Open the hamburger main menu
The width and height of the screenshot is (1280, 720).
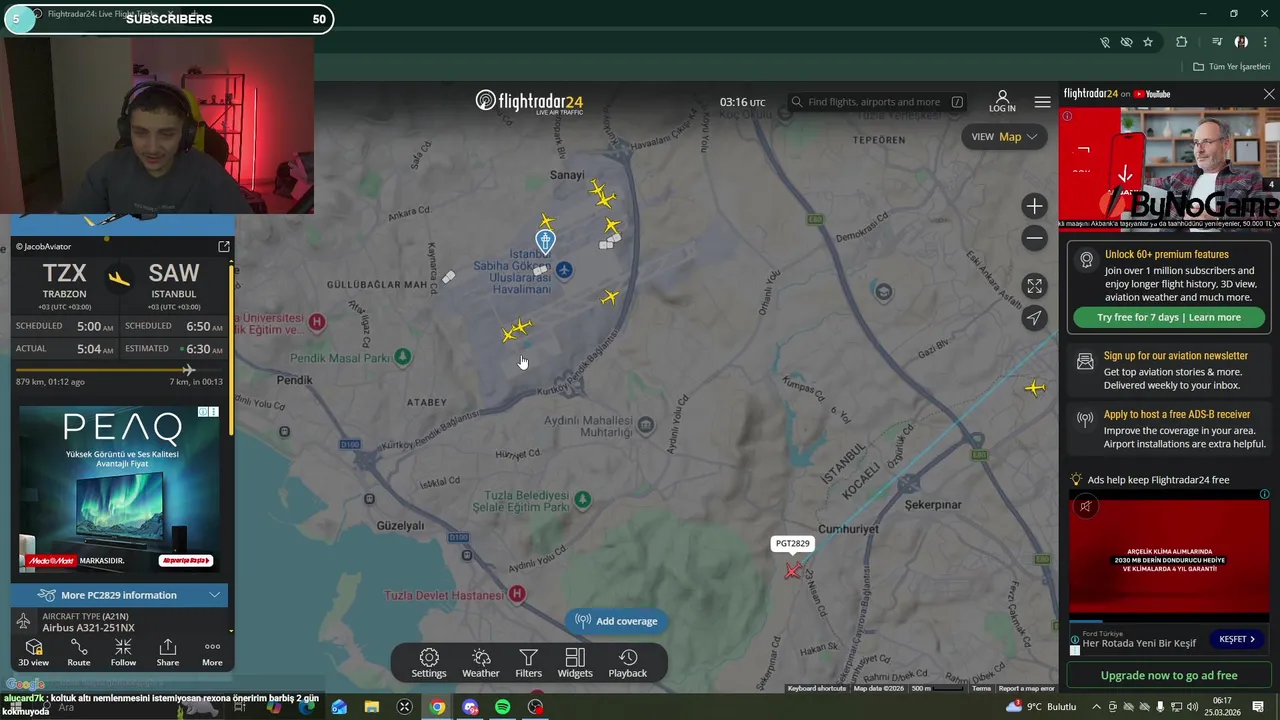[x=1042, y=102]
